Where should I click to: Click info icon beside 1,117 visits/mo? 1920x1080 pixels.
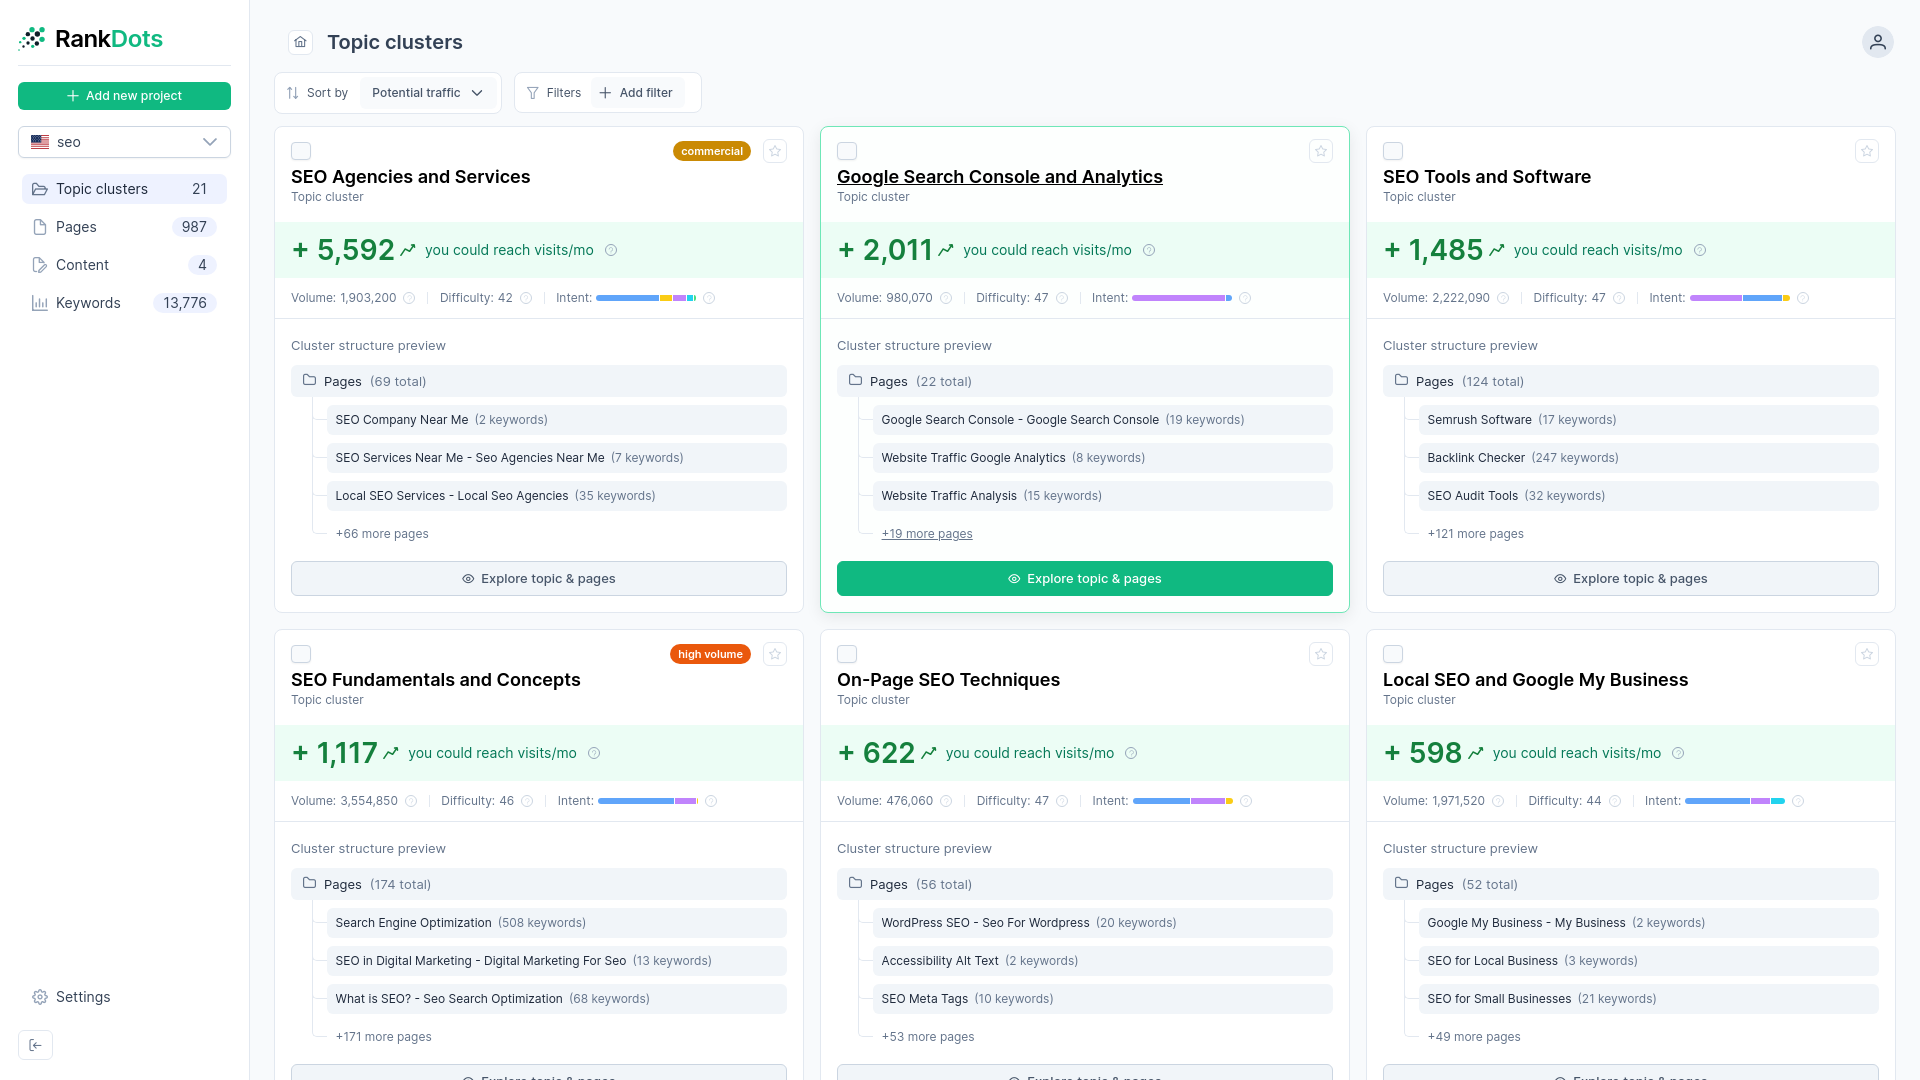coord(594,753)
